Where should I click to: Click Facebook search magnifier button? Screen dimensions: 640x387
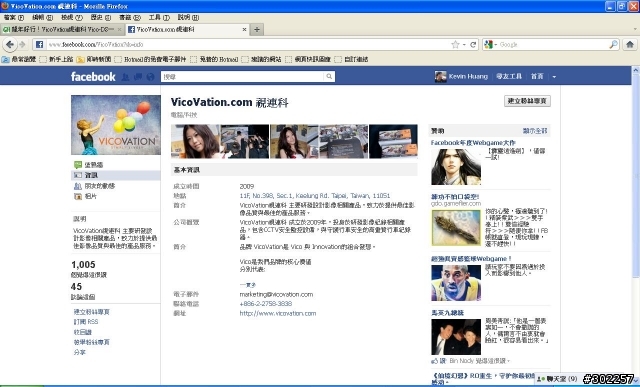tap(329, 76)
